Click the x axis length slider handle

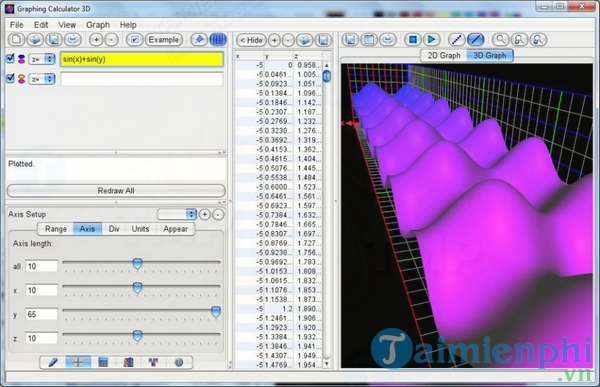click(x=137, y=287)
